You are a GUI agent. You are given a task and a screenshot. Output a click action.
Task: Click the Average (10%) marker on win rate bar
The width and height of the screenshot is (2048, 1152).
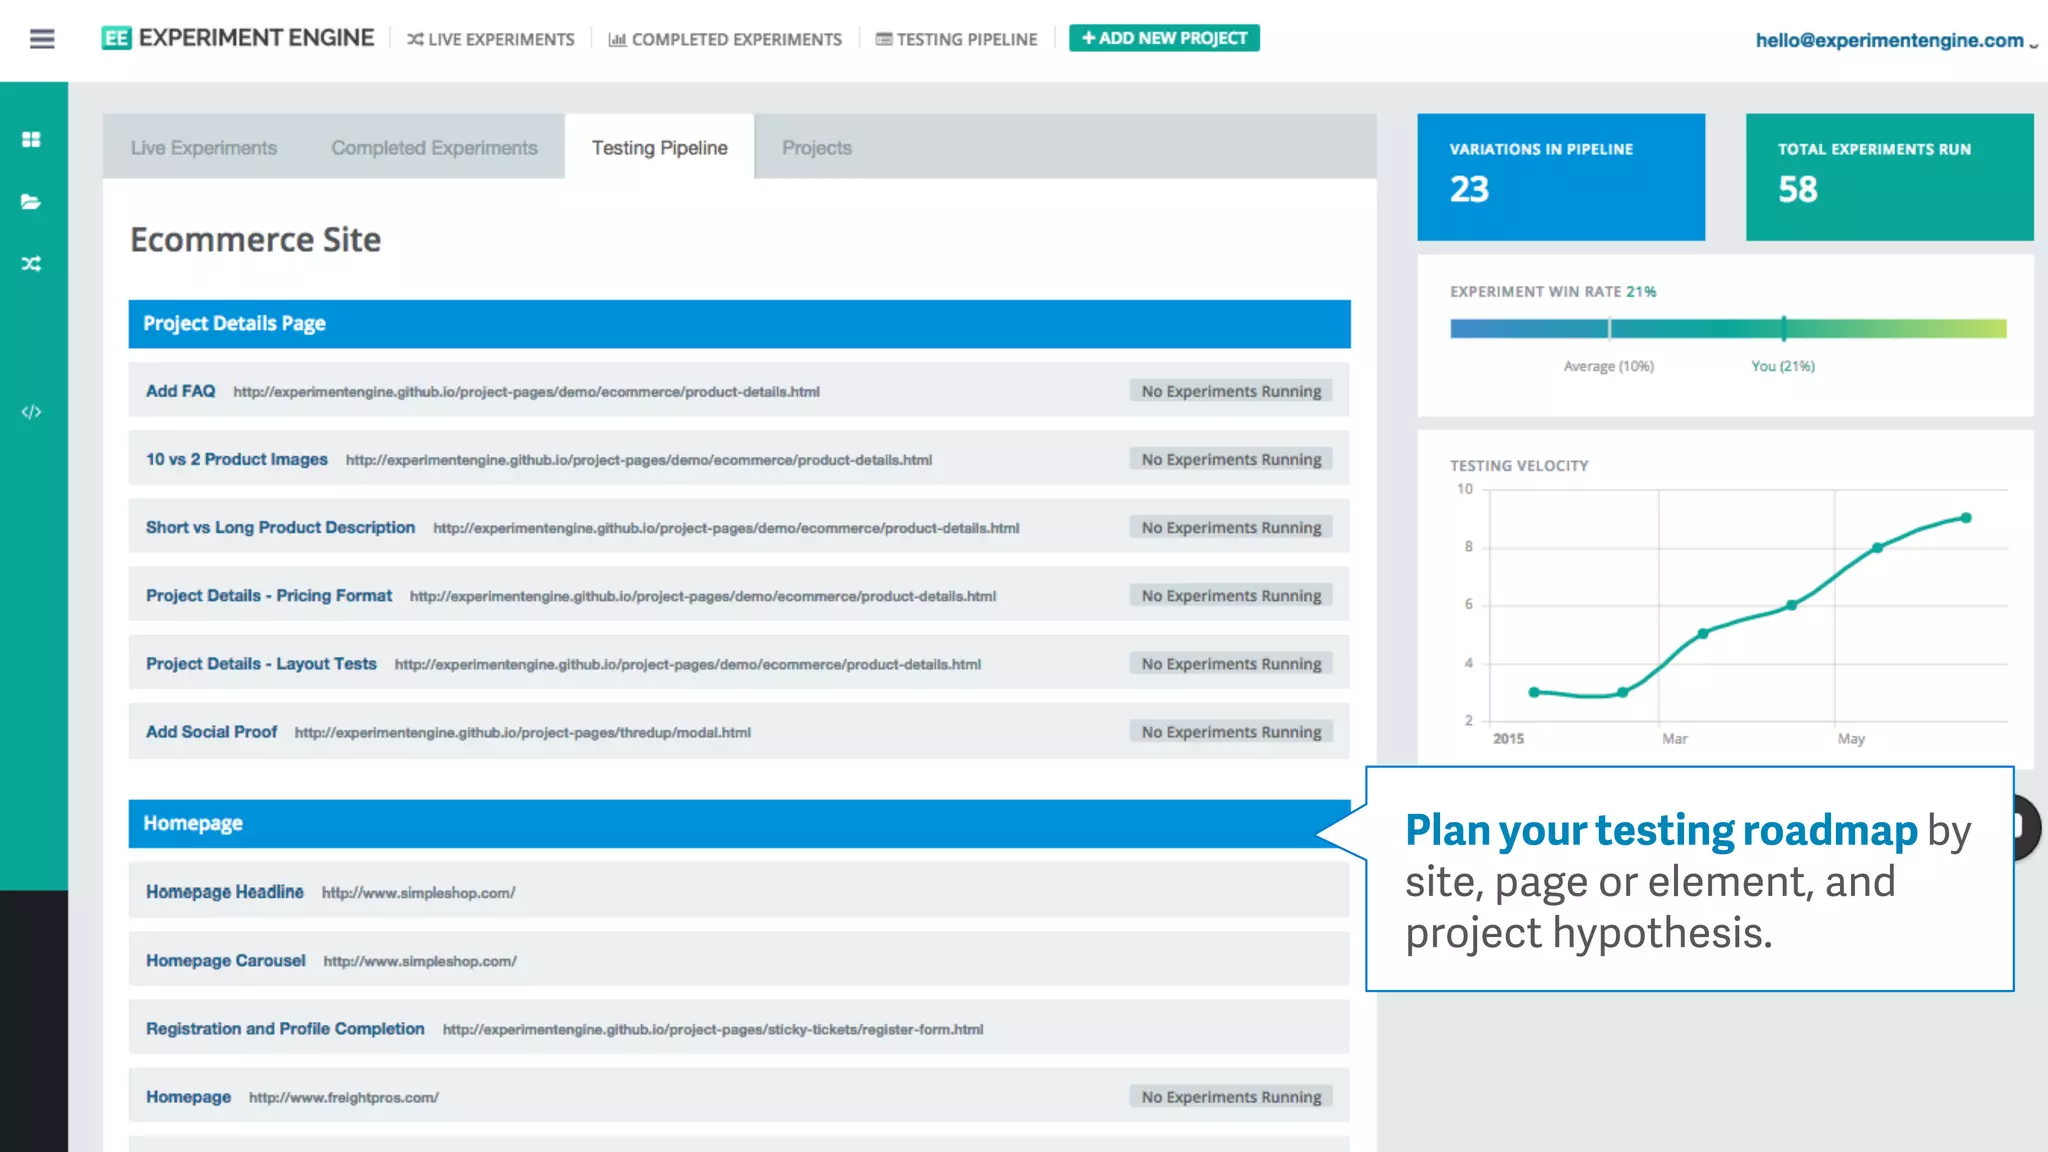pos(1609,328)
